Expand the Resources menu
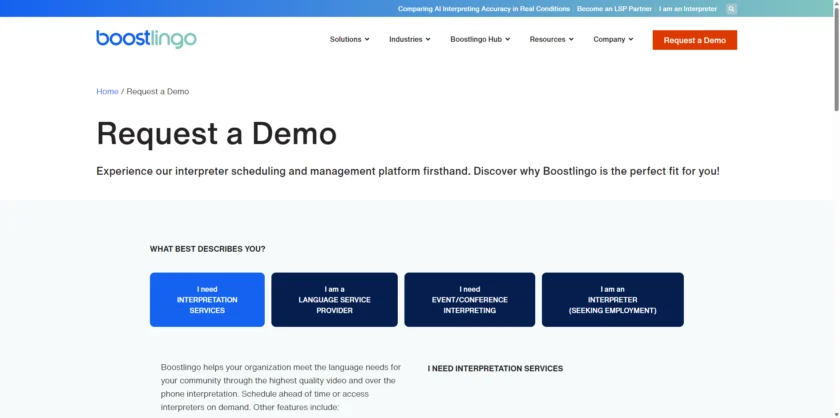Image resolution: width=840 pixels, height=418 pixels. coord(552,39)
